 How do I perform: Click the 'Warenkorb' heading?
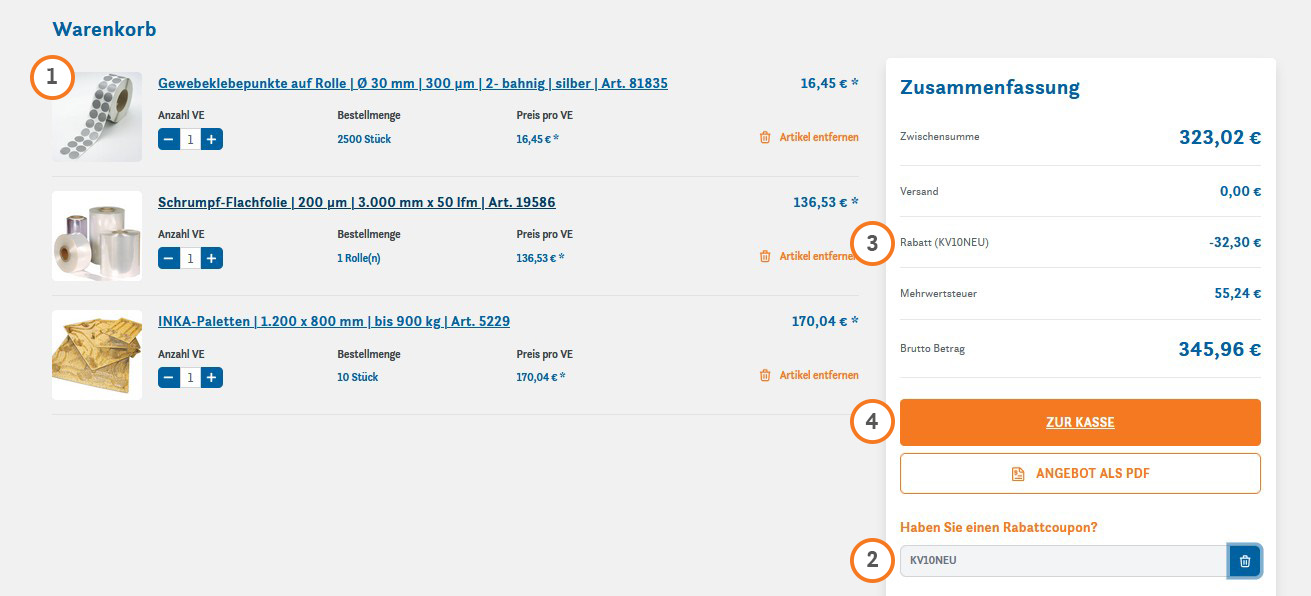pos(104,29)
